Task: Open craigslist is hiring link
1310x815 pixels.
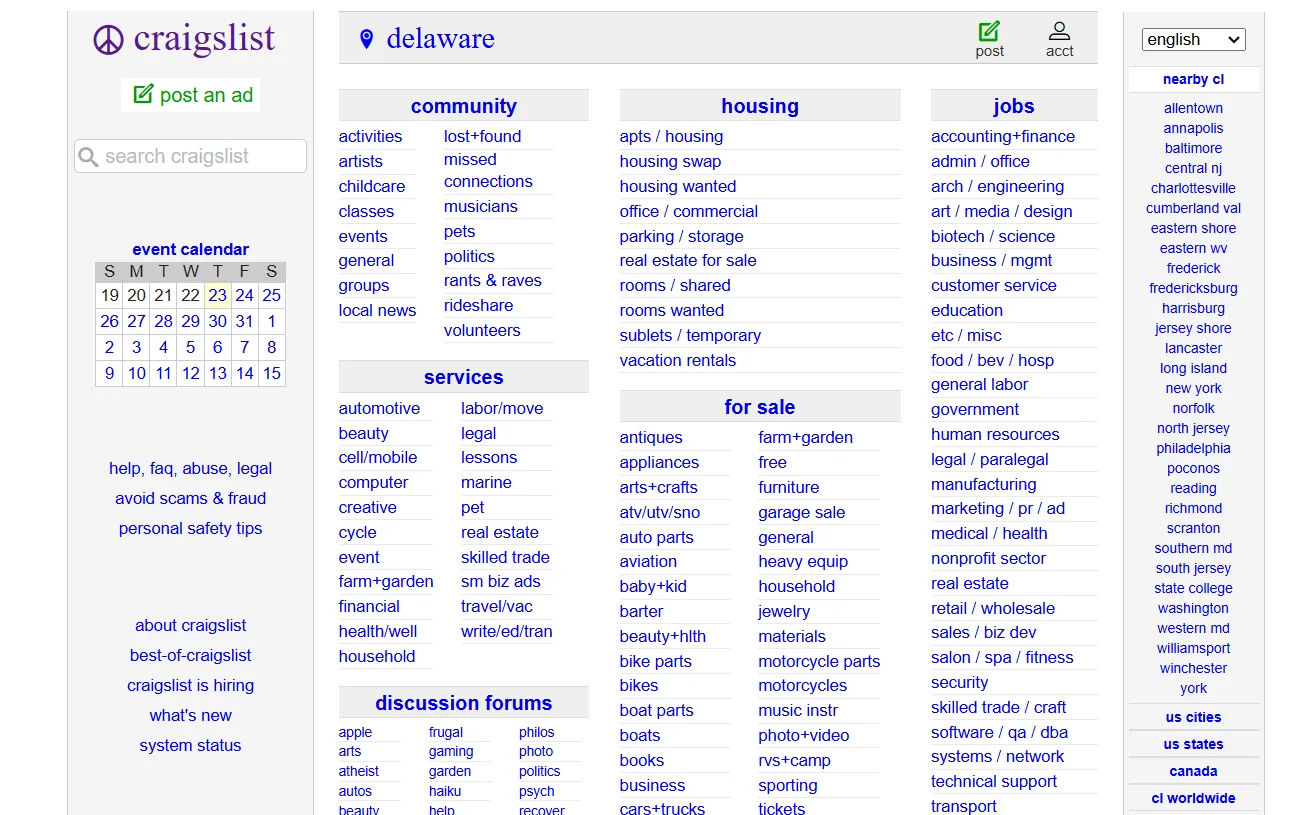Action: coord(190,685)
